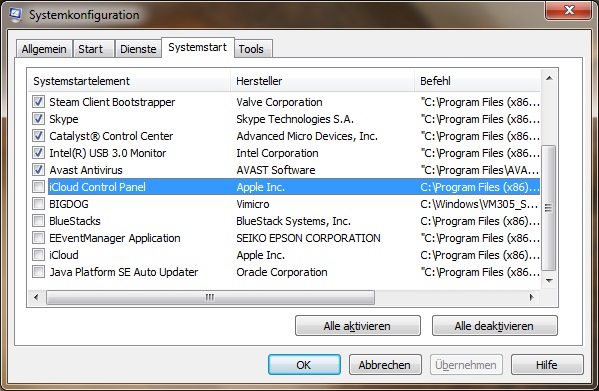Select the Skype row name

[x=64, y=119]
